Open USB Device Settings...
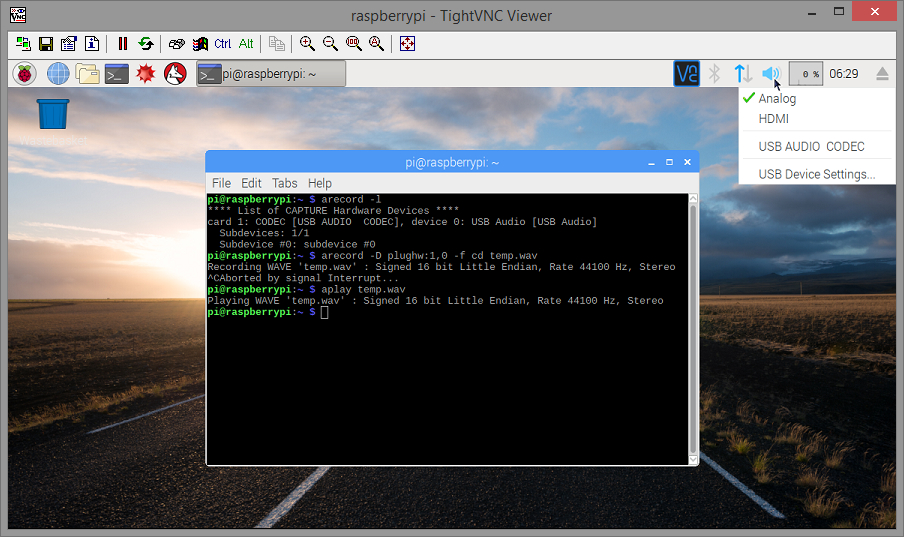This screenshot has height=537, width=904. click(x=816, y=174)
